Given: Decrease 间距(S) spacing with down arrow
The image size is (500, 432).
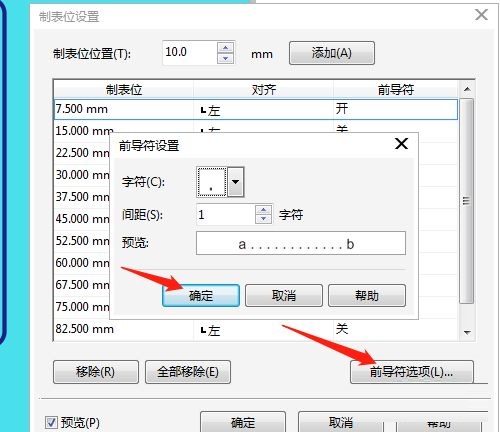Looking at the screenshot, I should pyautogui.click(x=264, y=219).
